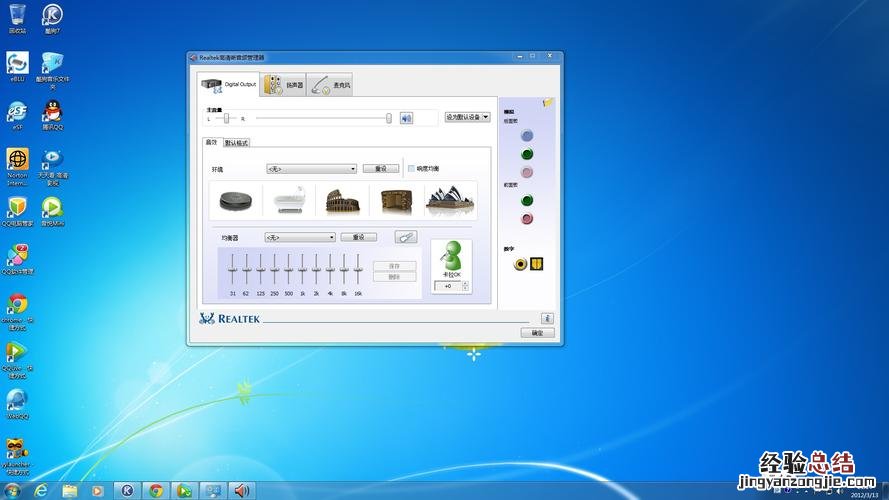This screenshot has width=889, height=500.
Task: Click the guitar icon next to equalizer reset
Action: (x=405, y=237)
